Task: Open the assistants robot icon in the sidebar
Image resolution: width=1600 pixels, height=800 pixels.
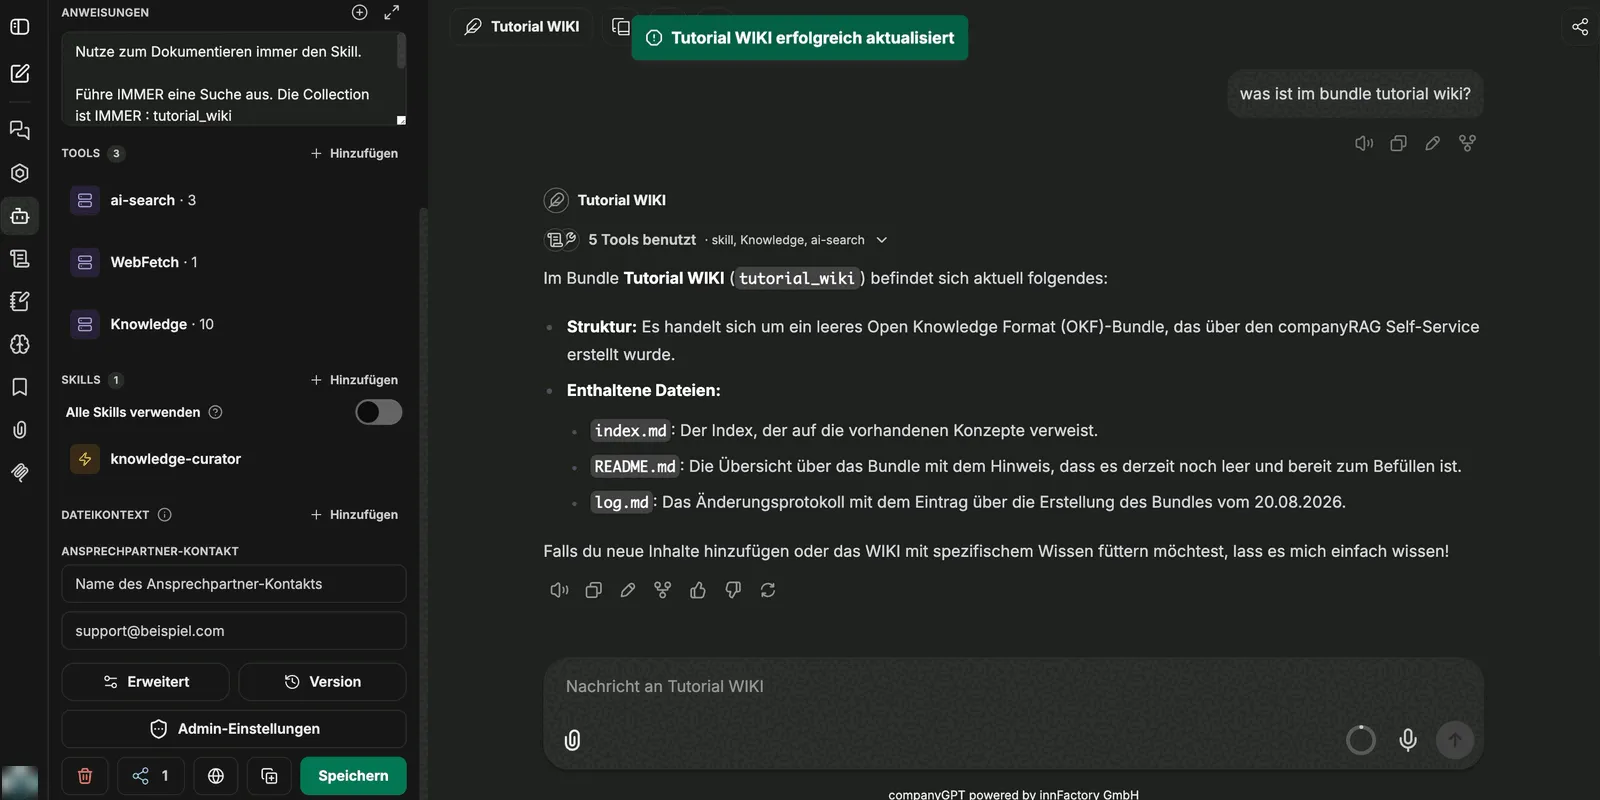Action: pyautogui.click(x=20, y=216)
